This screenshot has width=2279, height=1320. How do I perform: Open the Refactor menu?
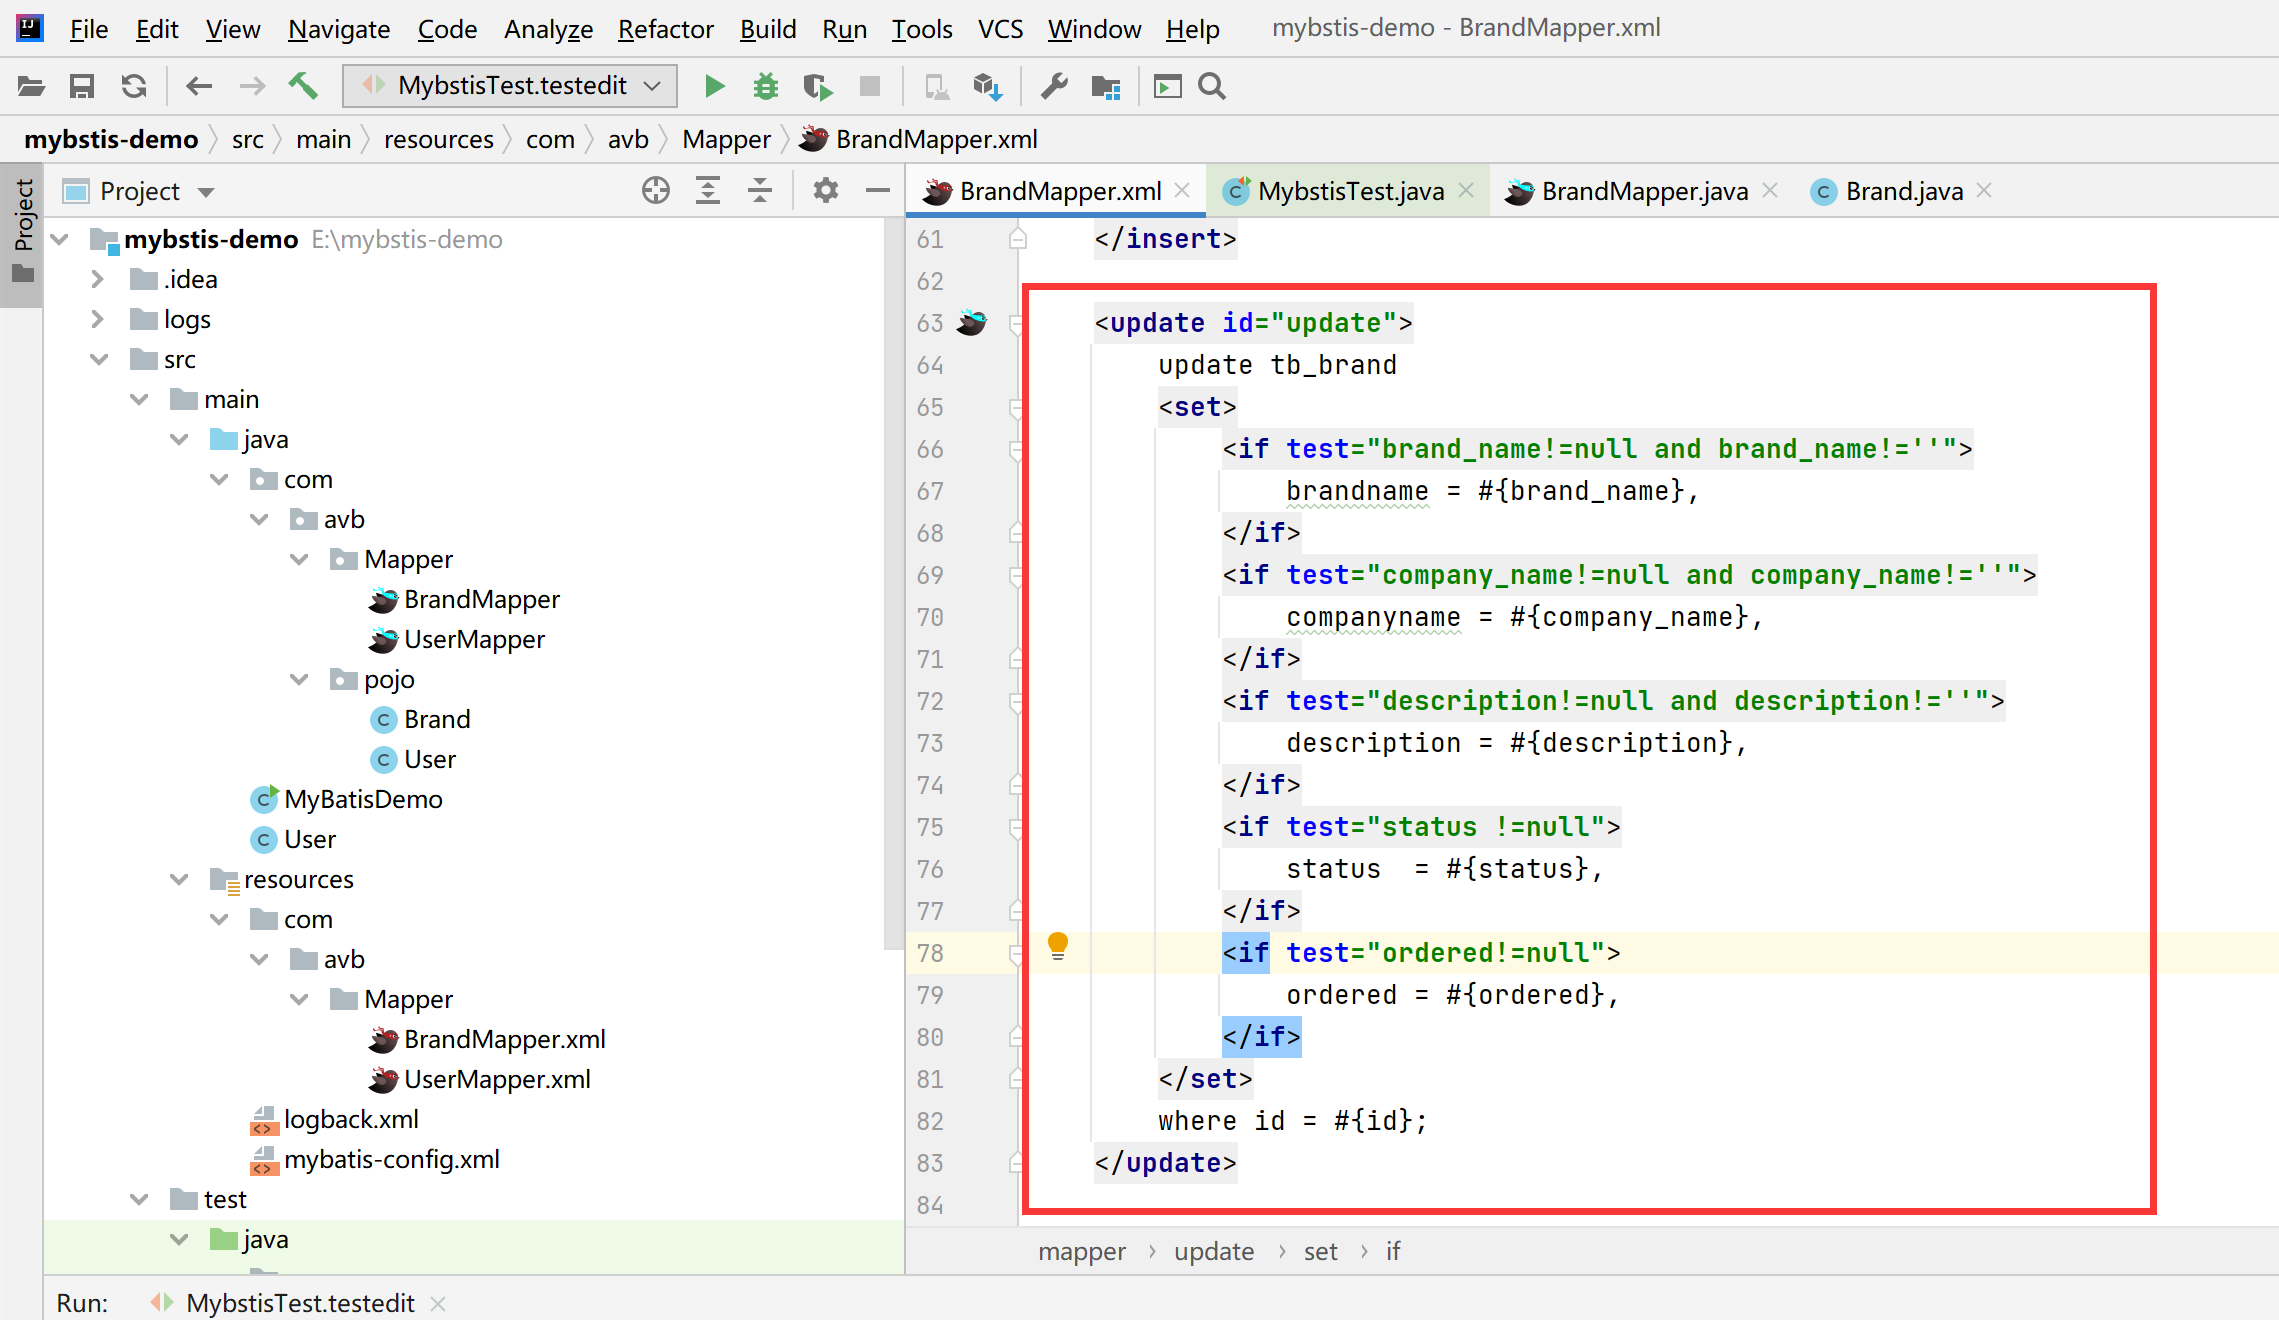[665, 29]
